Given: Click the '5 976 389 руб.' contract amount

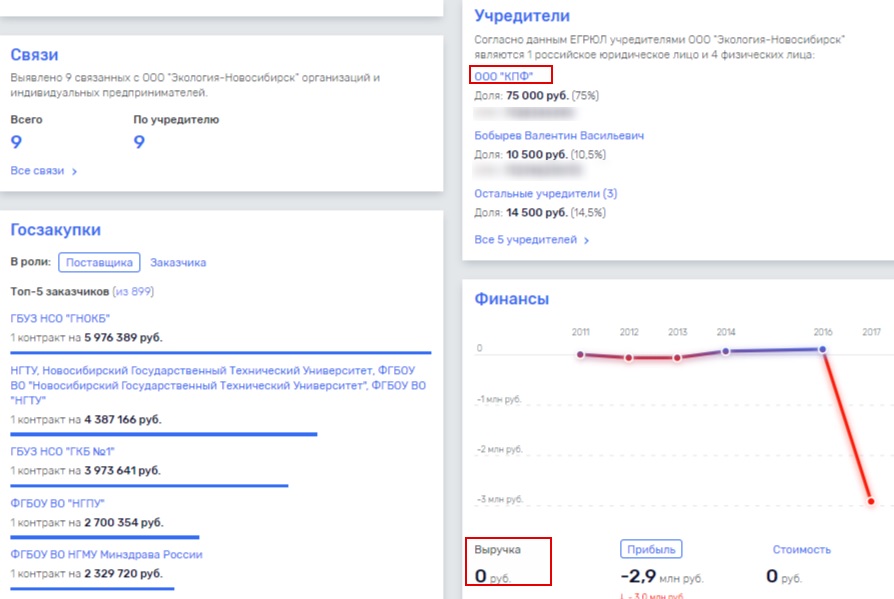Looking at the screenshot, I should pos(123,337).
